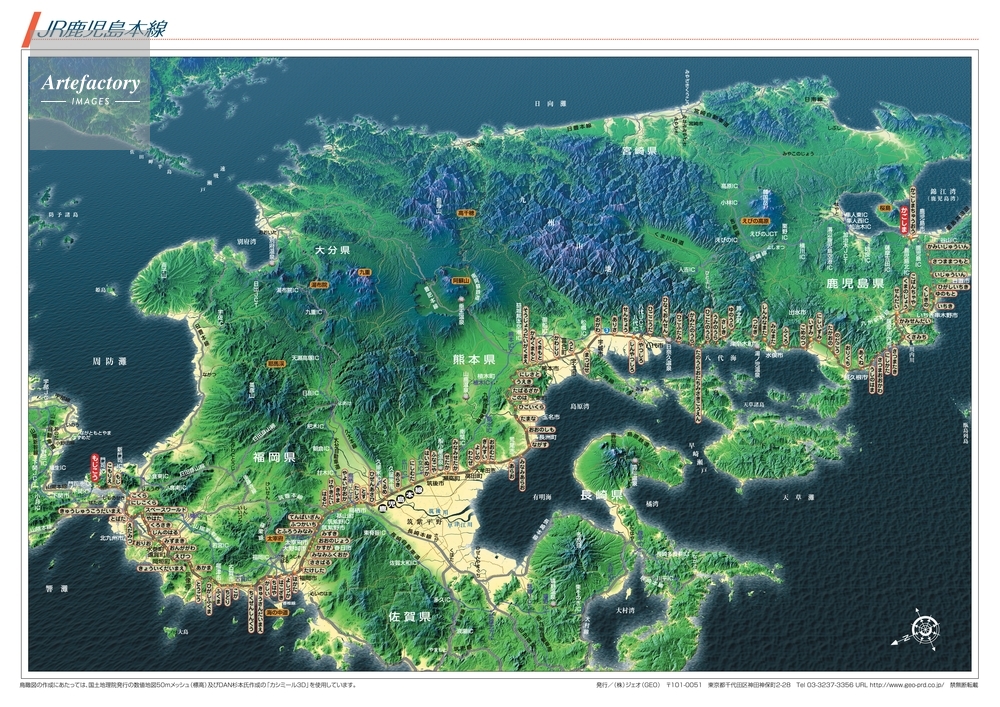Click the red かごしま station marker
1000x707 pixels.
pos(904,221)
